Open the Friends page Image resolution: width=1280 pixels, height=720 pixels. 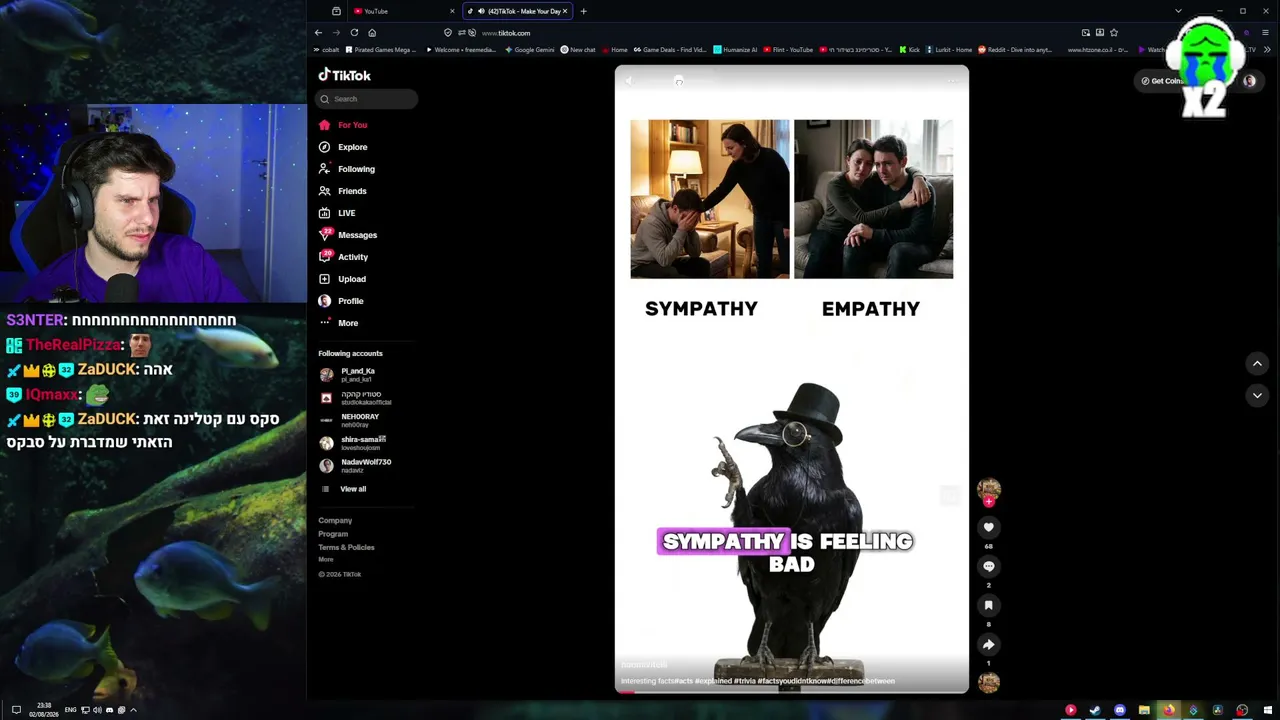point(343,191)
